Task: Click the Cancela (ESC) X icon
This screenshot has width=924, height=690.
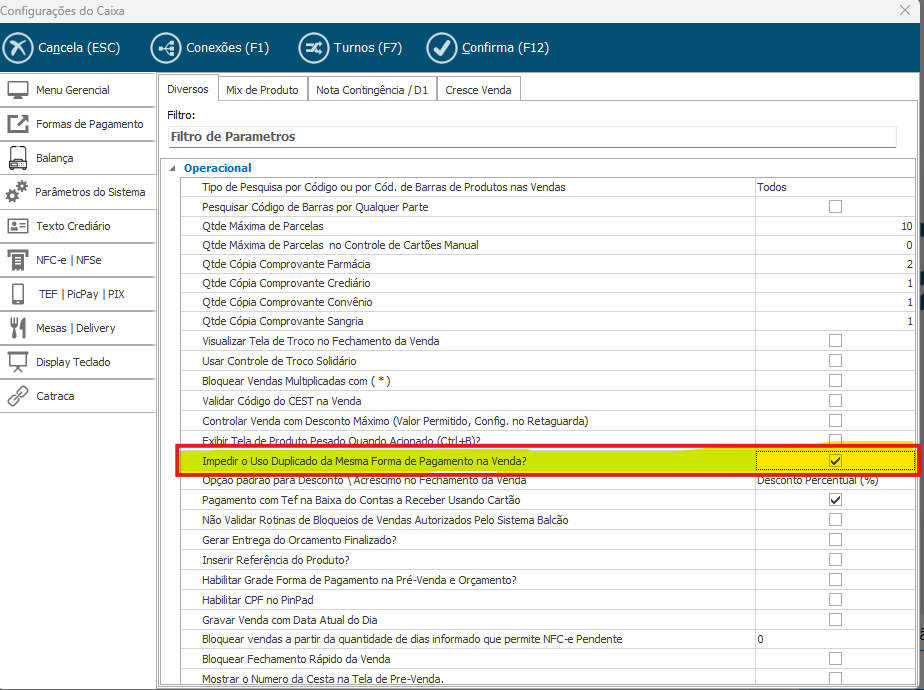Action: [x=18, y=47]
